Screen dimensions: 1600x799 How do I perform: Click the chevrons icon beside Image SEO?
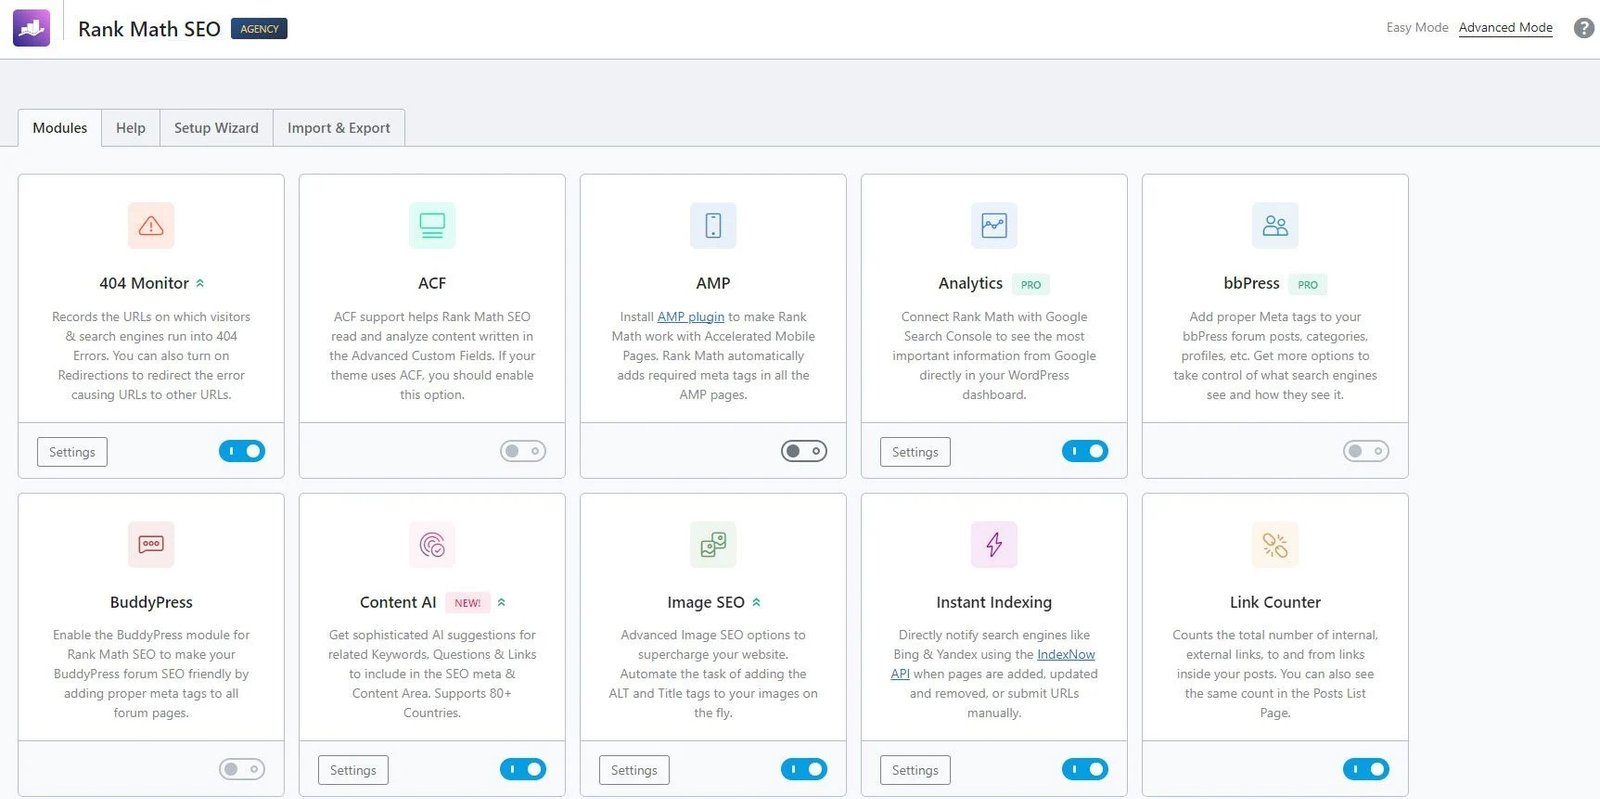[x=756, y=603]
